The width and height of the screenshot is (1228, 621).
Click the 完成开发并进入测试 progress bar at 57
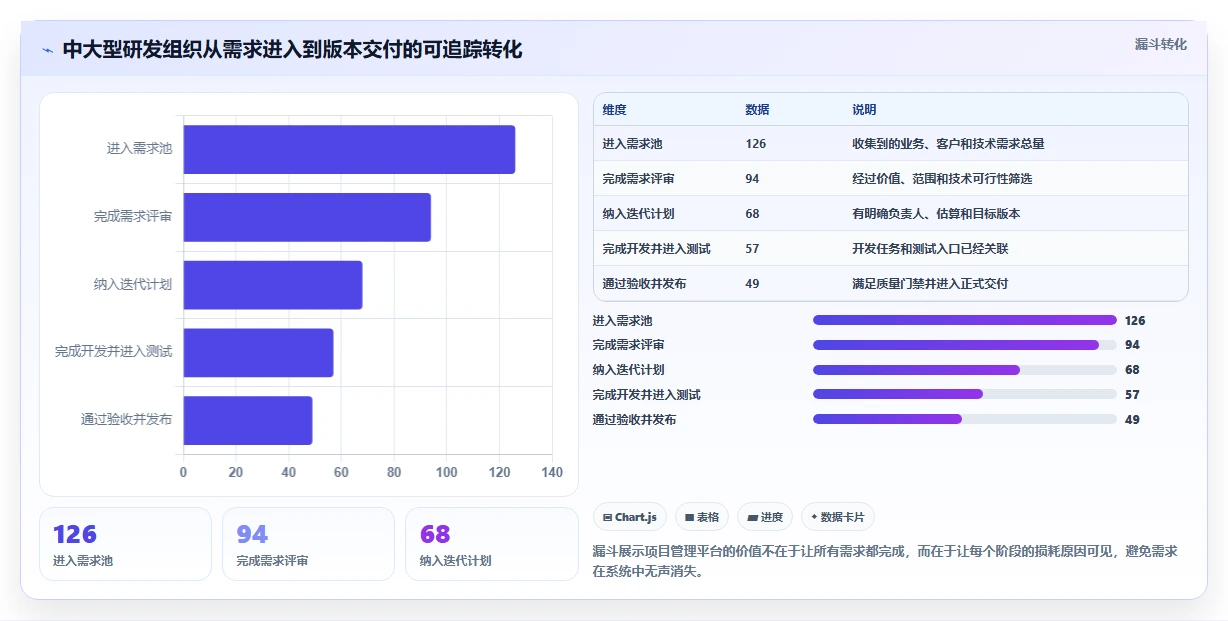[x=965, y=394]
